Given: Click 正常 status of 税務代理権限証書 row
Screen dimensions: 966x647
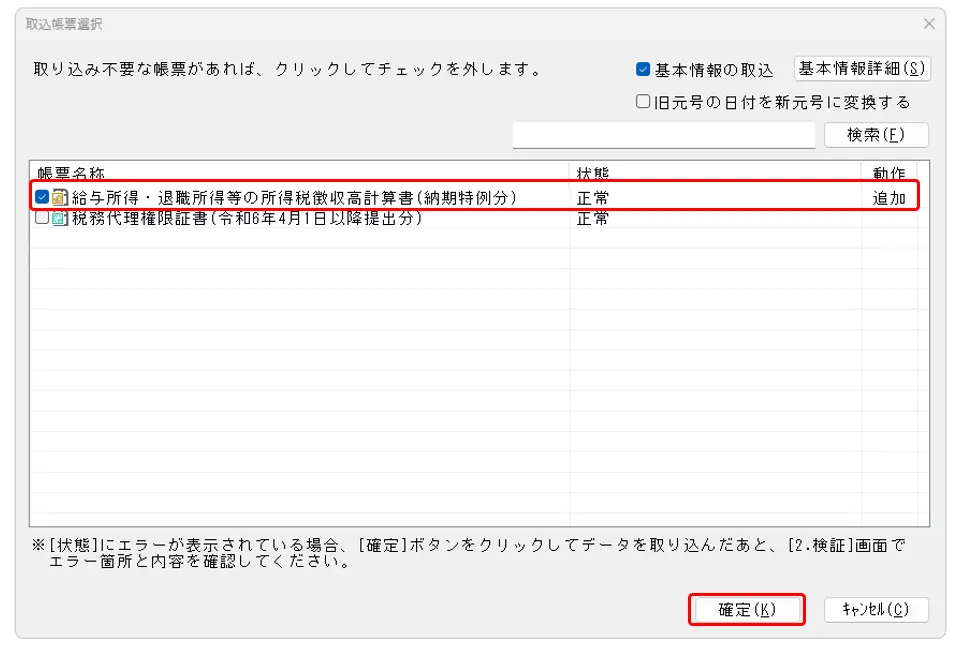Looking at the screenshot, I should 593,218.
